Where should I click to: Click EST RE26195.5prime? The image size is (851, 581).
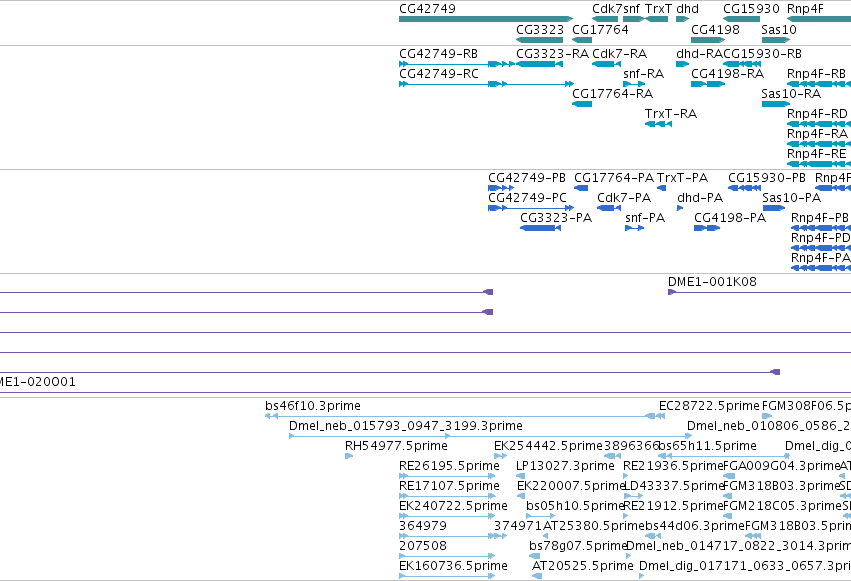click(x=449, y=467)
